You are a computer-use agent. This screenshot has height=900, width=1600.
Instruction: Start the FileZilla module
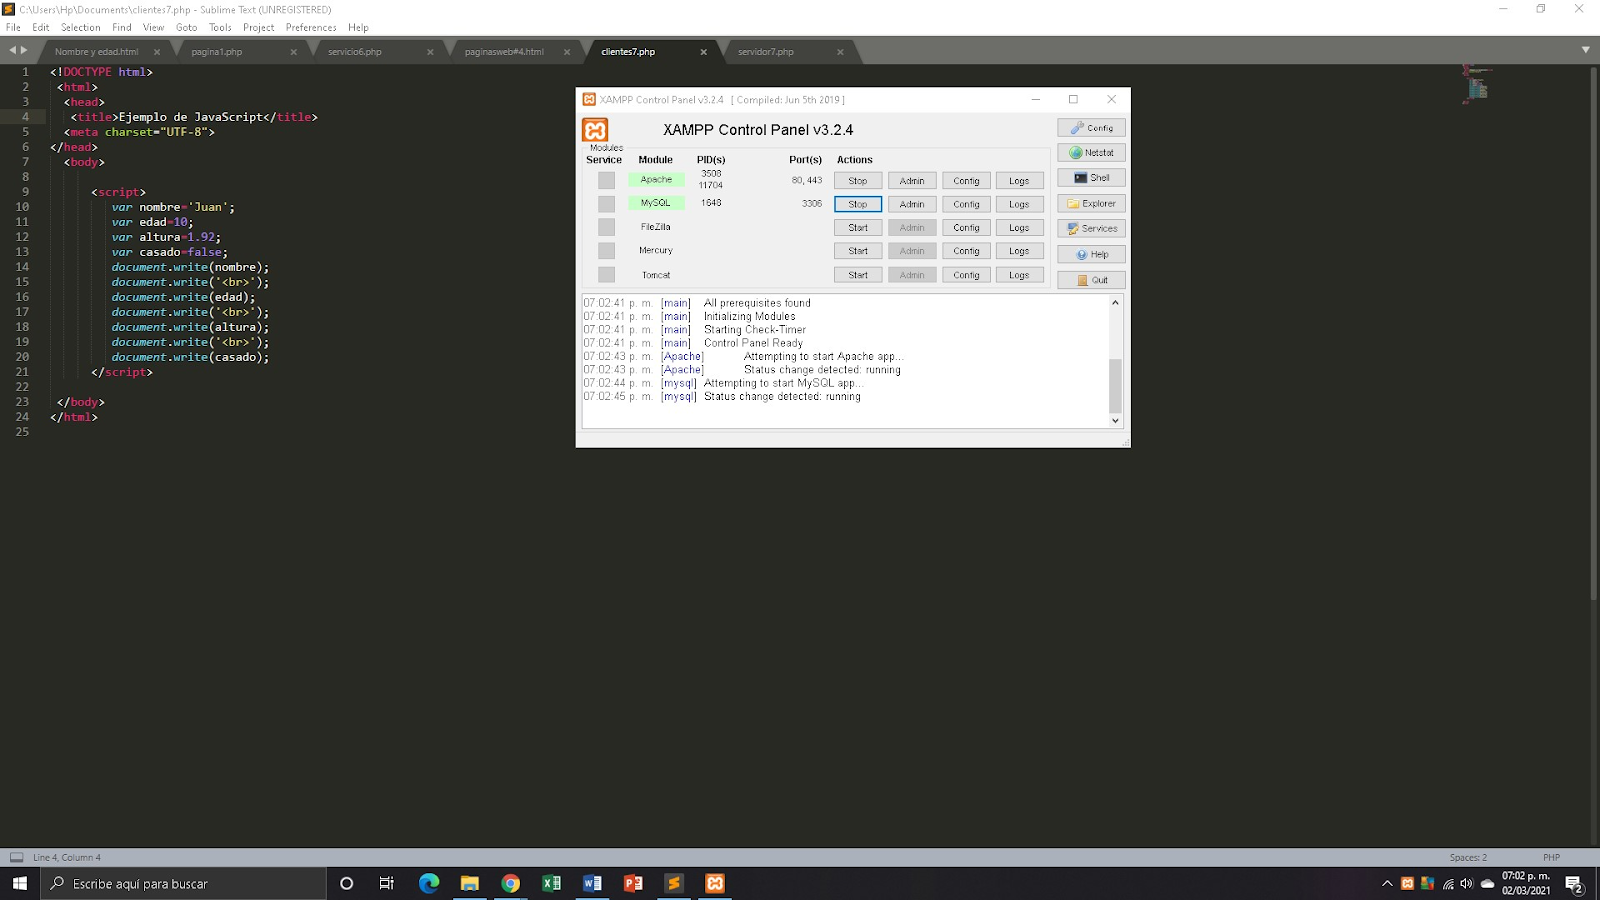[x=858, y=228]
